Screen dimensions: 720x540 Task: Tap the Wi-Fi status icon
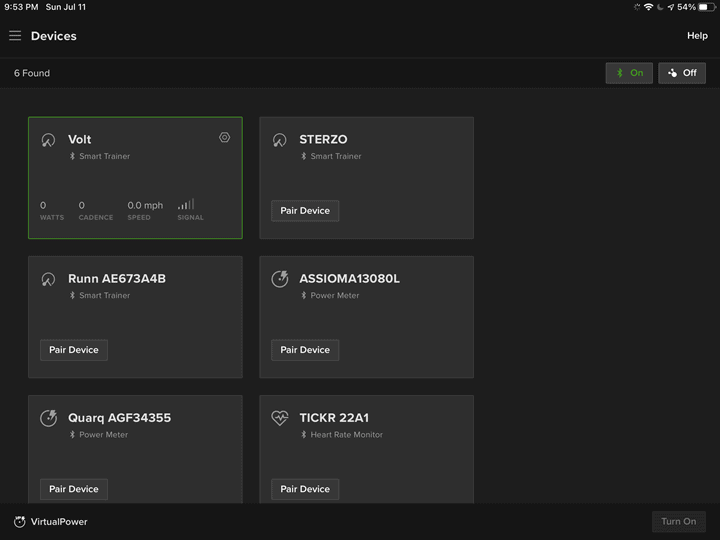(x=648, y=7)
